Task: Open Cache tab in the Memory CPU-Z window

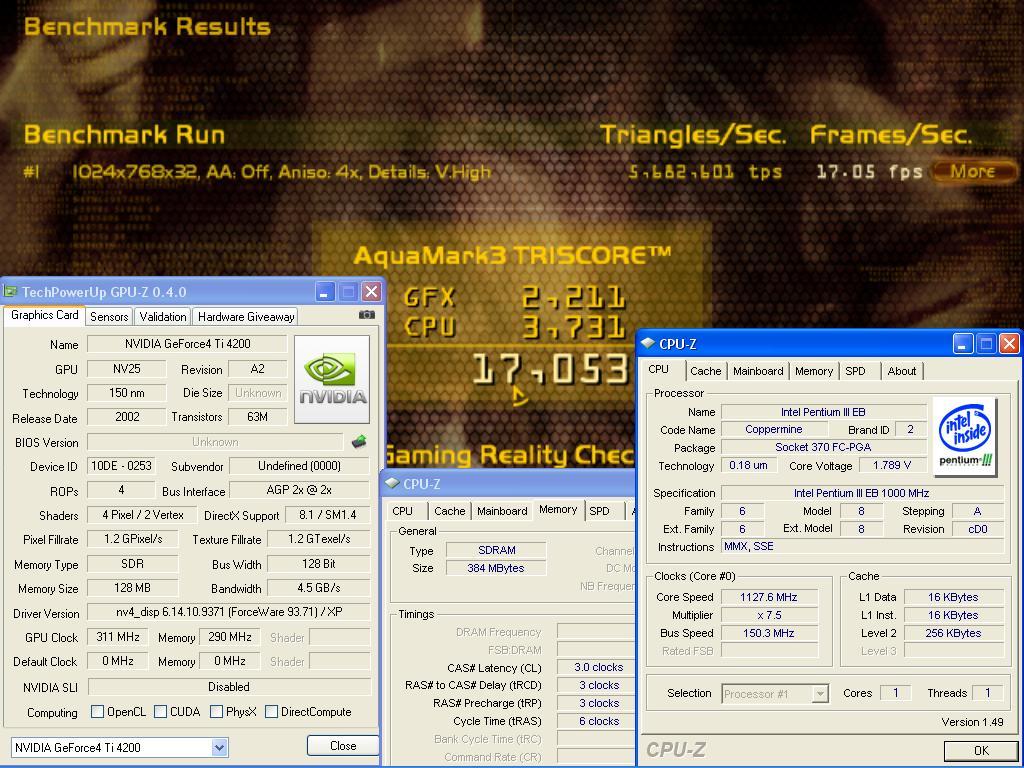Action: [449, 511]
